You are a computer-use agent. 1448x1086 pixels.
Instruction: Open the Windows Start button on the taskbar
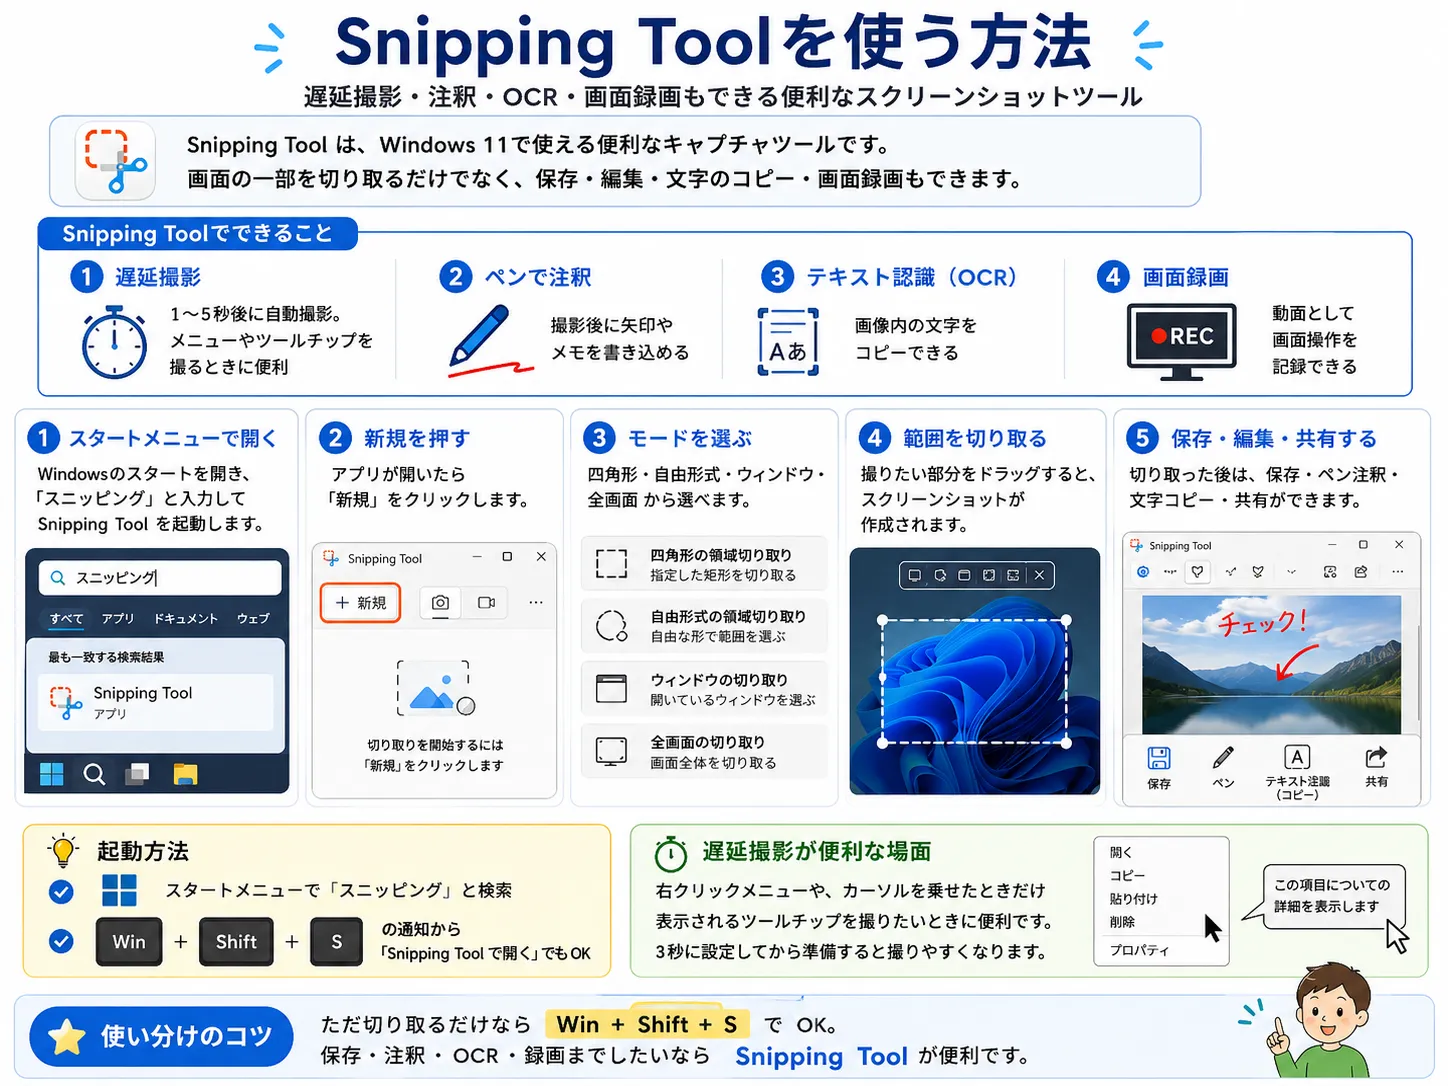coord(51,774)
